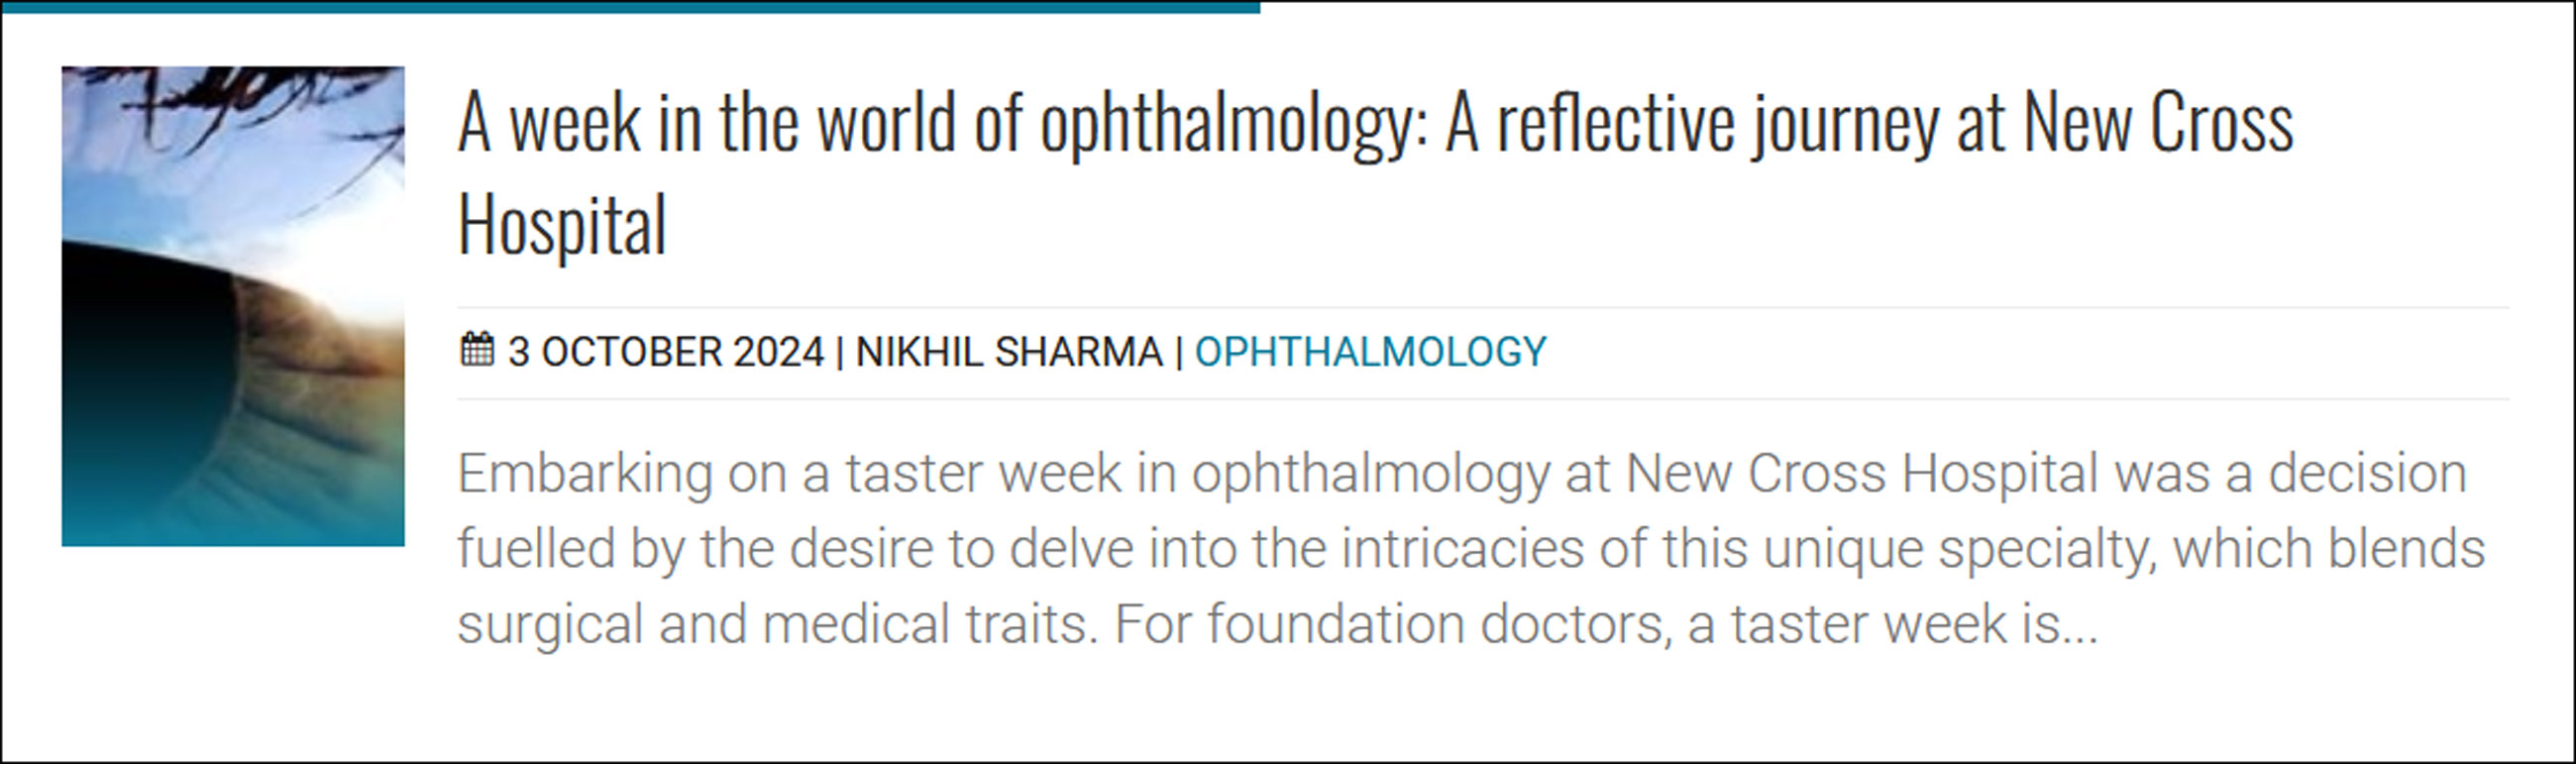Open the eye close-up article thumbnail
2576x764 pixels.
click(233, 305)
